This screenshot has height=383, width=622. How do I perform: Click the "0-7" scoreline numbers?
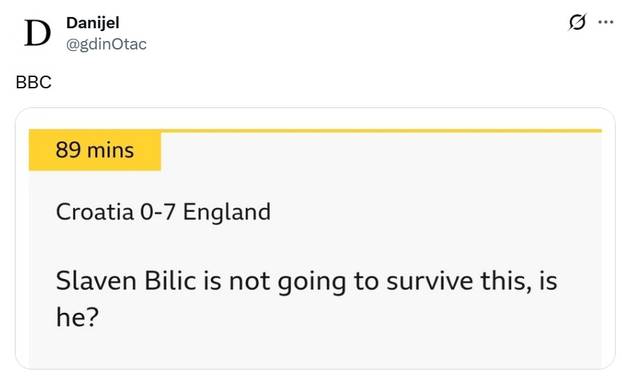[x=157, y=212]
